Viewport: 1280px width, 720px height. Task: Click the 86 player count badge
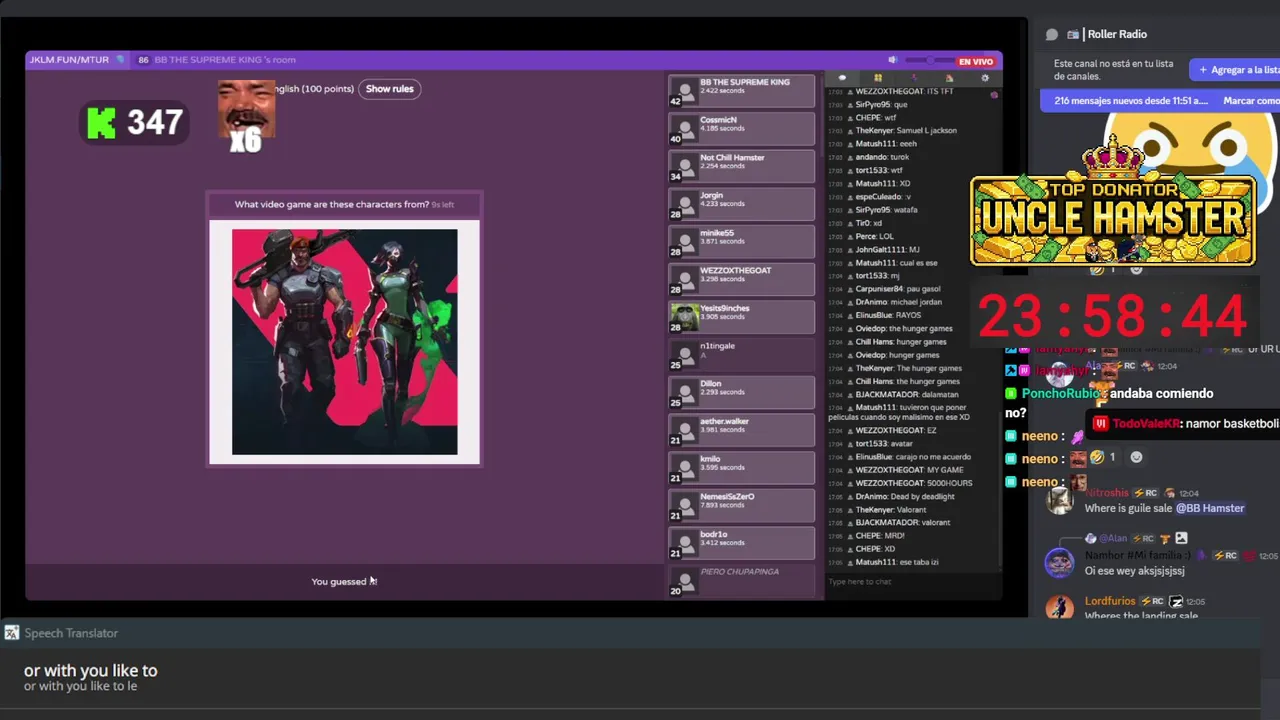(x=143, y=60)
